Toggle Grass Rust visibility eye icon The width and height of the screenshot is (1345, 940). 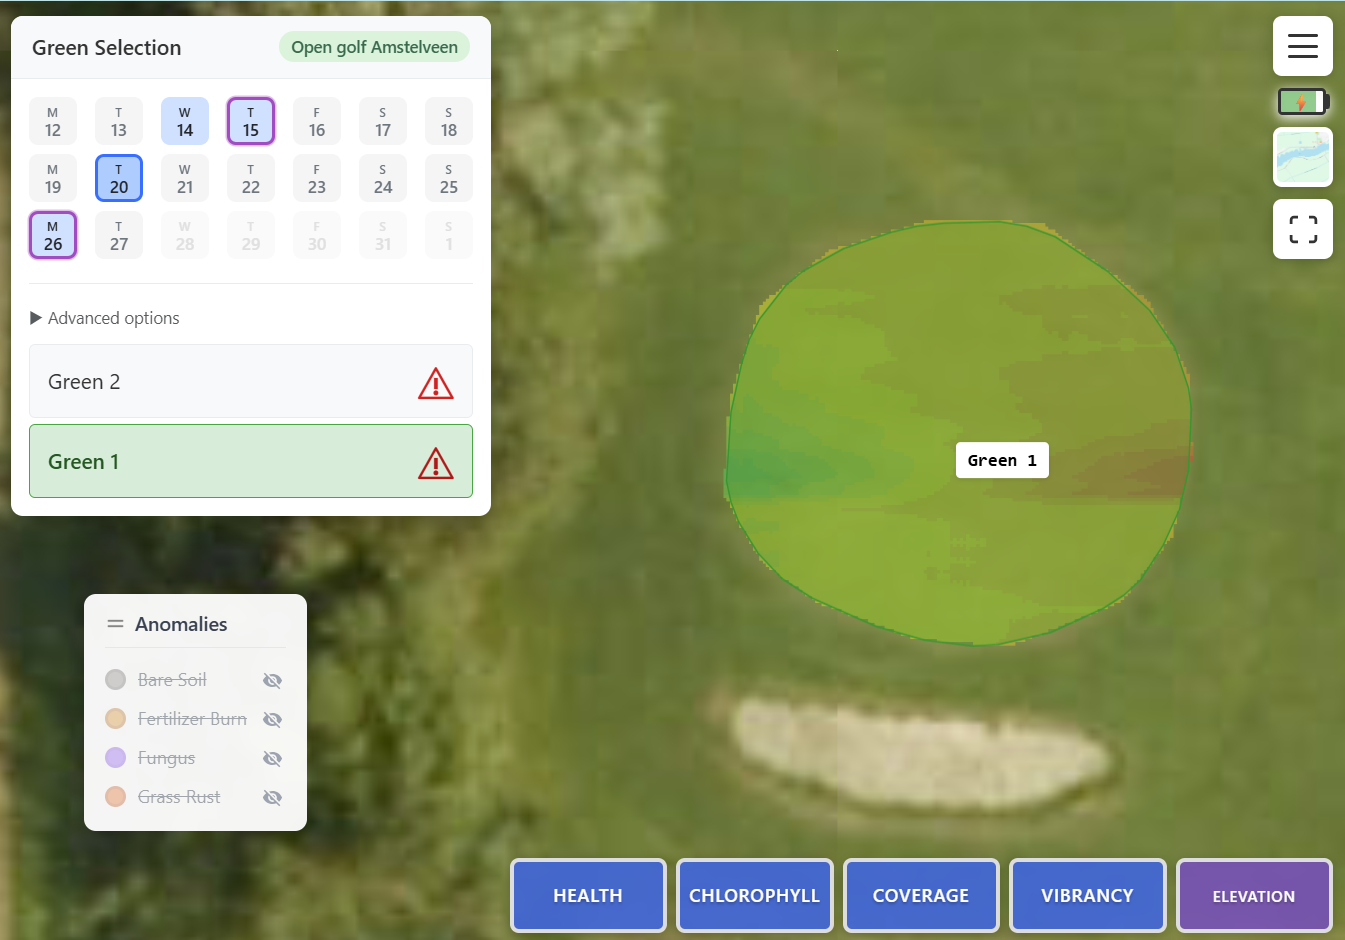pos(272,798)
